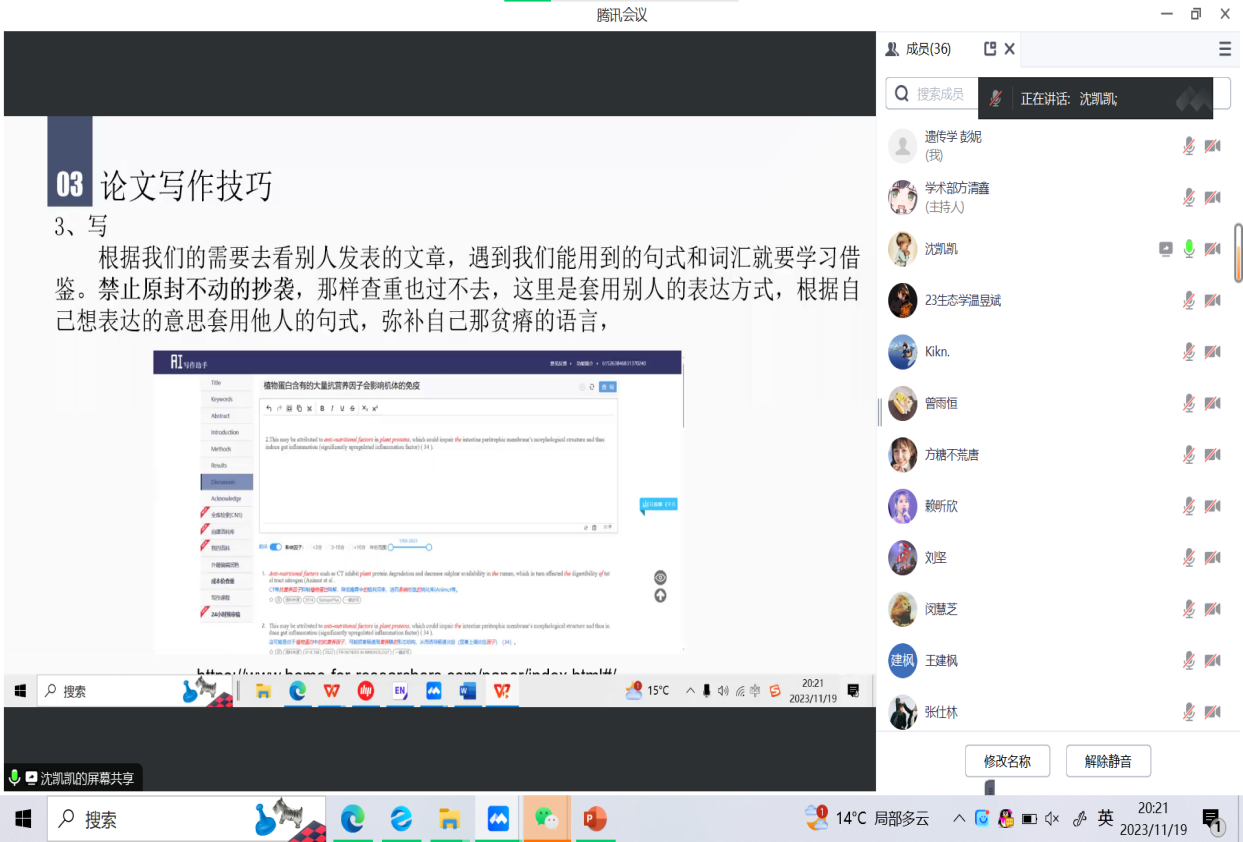The height and width of the screenshot is (842, 1243).
Task: Toggle camera for 遗传学 彭妮 (我)
Action: tap(1212, 146)
